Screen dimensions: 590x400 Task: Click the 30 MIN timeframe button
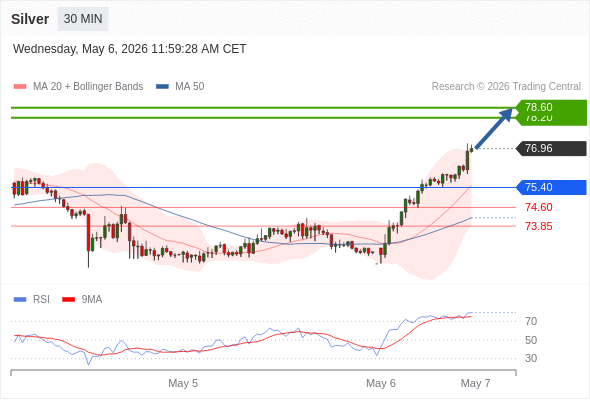coord(83,19)
